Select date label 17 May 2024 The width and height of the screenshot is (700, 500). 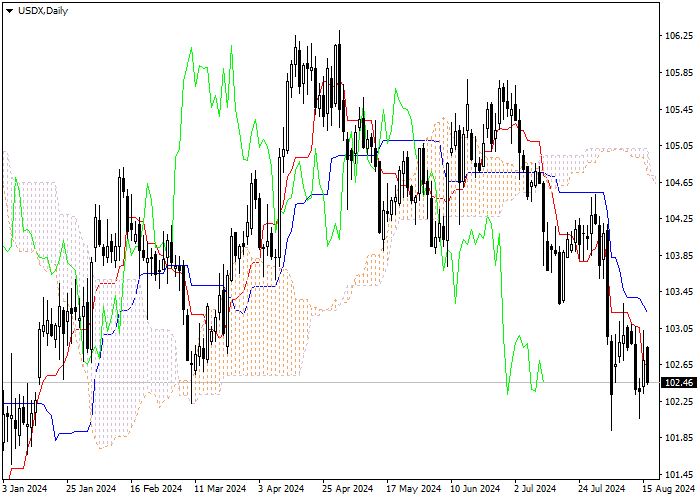(x=413, y=489)
